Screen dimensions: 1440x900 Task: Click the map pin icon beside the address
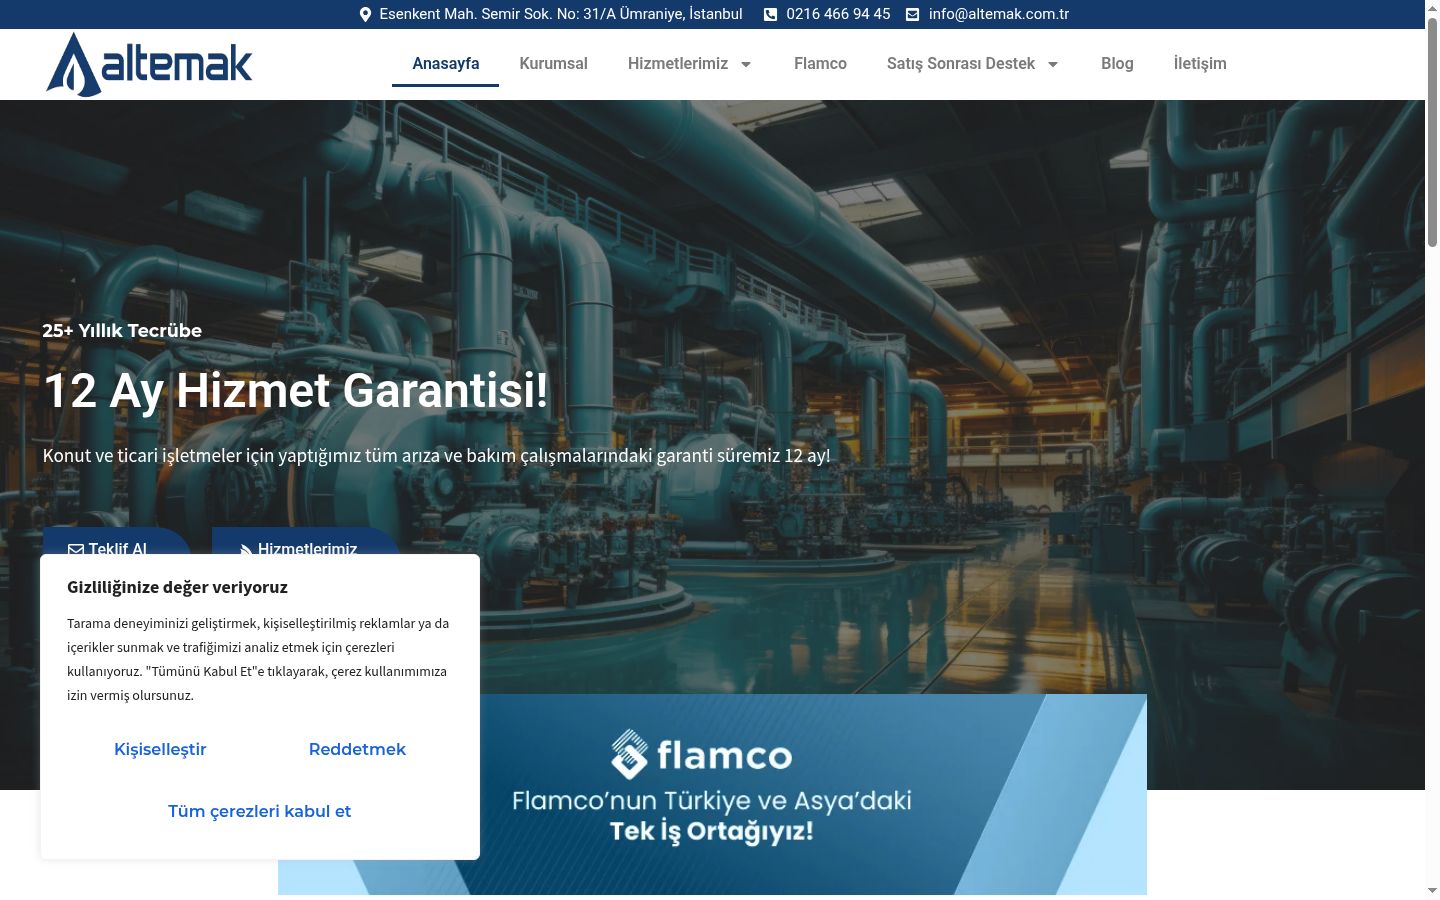[365, 14]
